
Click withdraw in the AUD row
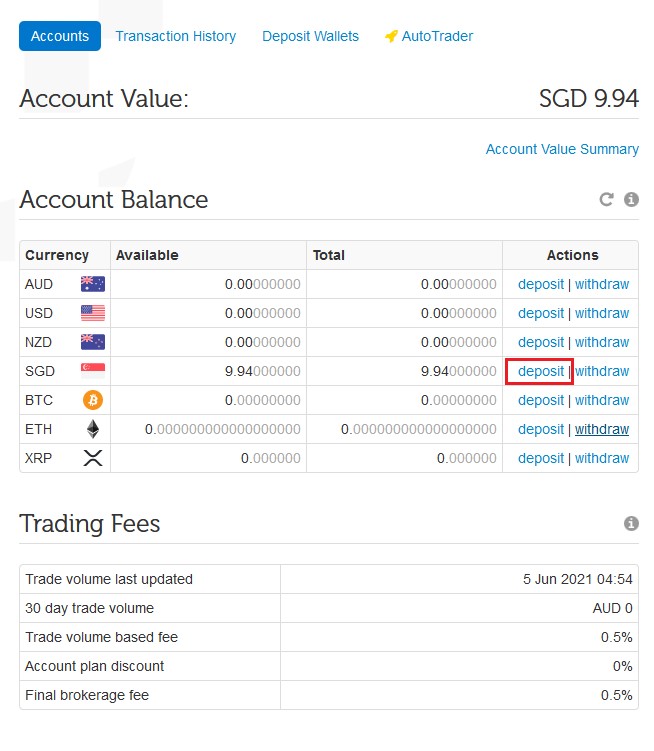pos(602,284)
